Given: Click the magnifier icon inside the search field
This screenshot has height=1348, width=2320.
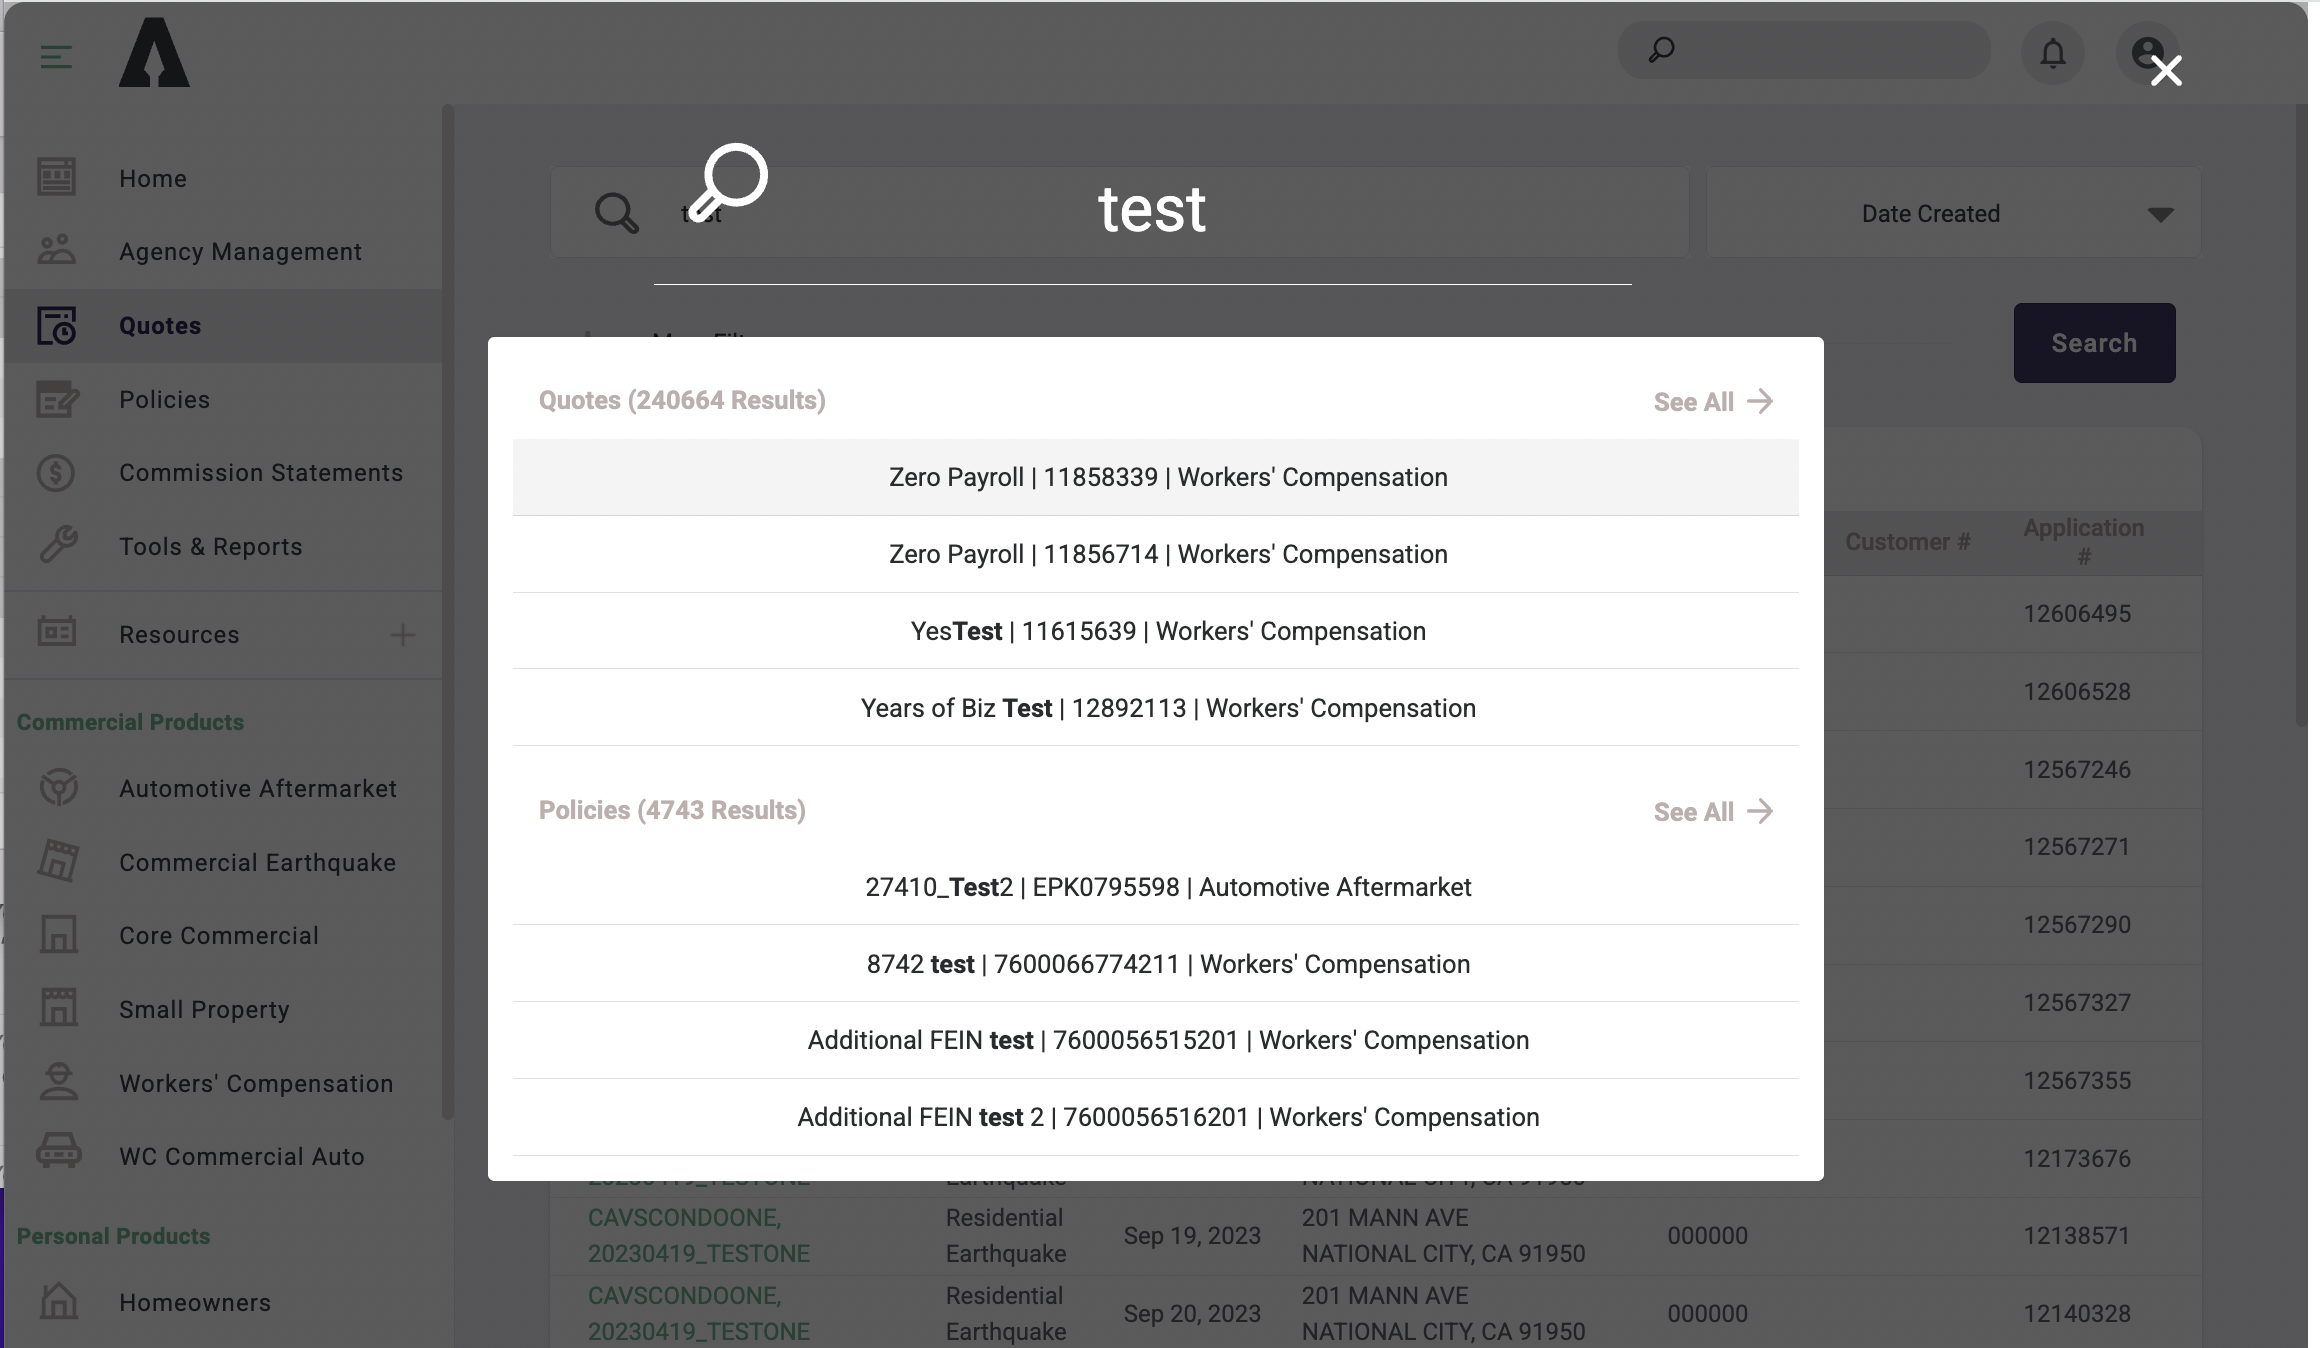Looking at the screenshot, I should [x=616, y=212].
